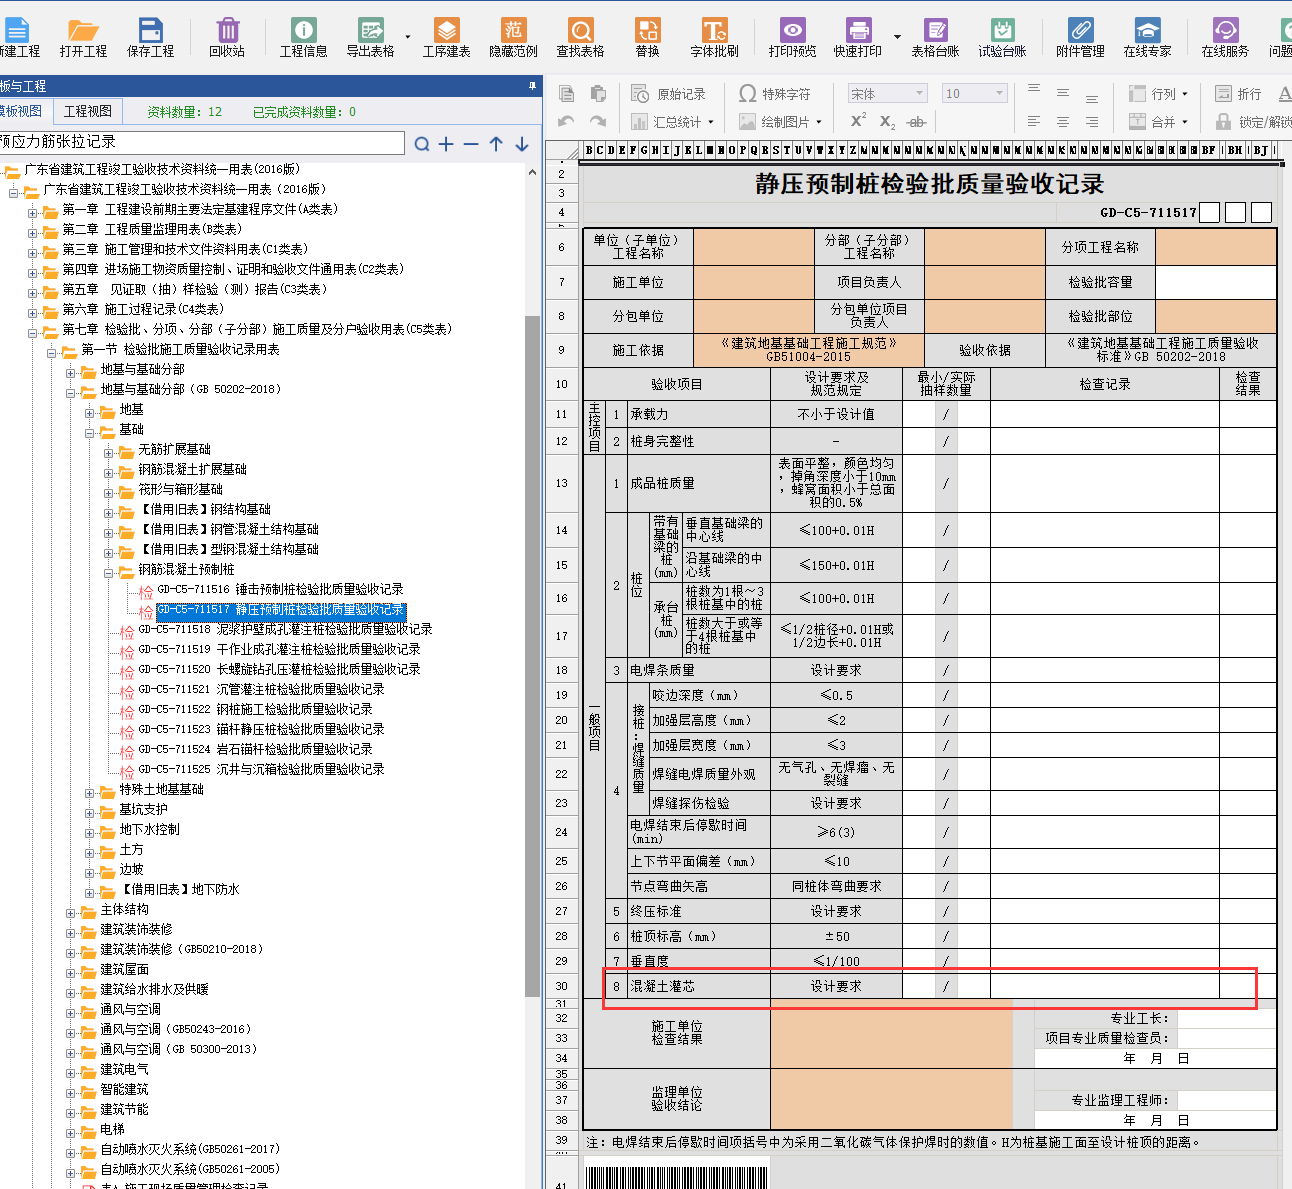
Task: Click the 打开工程 open project icon
Action: pyautogui.click(x=82, y=38)
